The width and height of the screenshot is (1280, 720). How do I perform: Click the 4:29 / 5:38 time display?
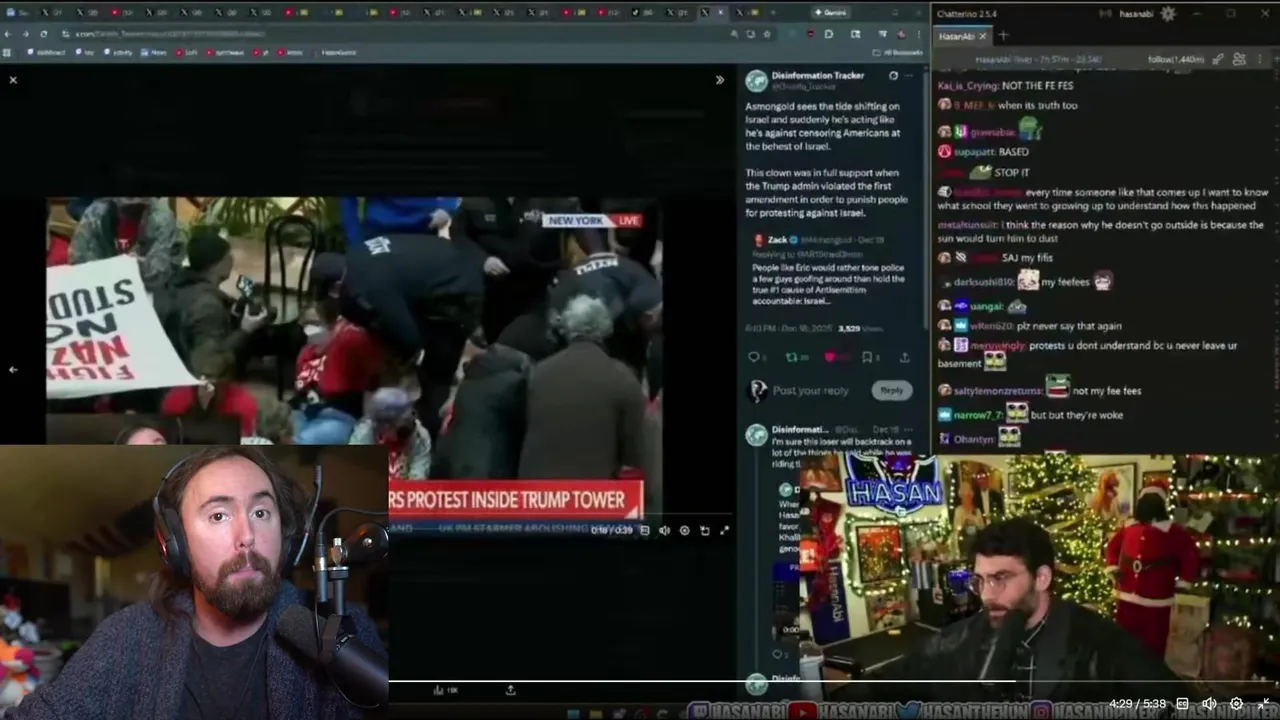[x=1138, y=704]
